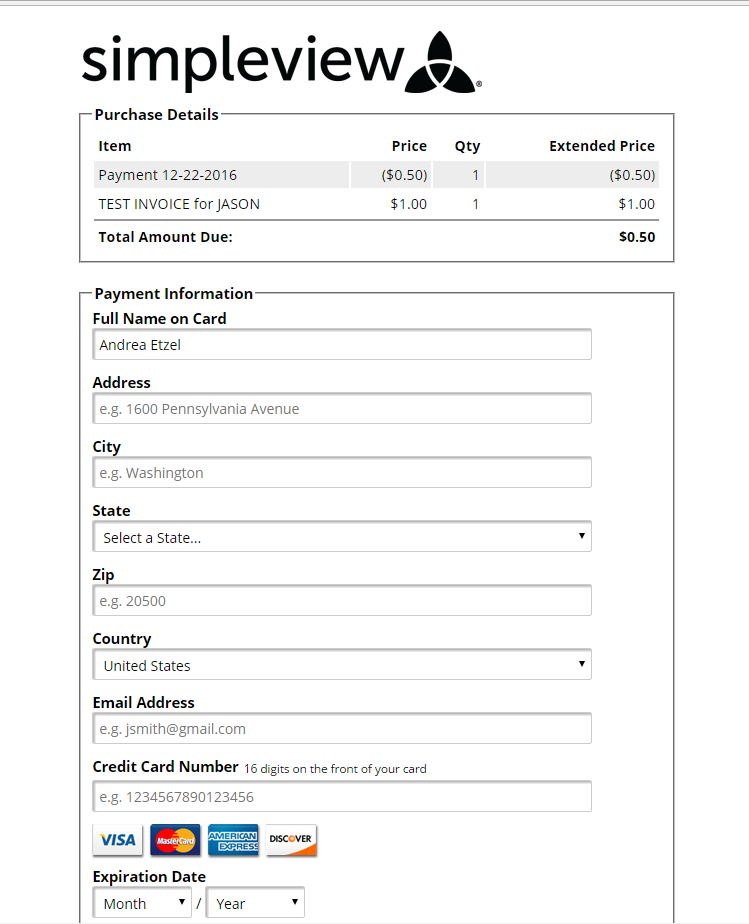Open the State dropdown
Screen dimensions: 749x924
[342, 537]
